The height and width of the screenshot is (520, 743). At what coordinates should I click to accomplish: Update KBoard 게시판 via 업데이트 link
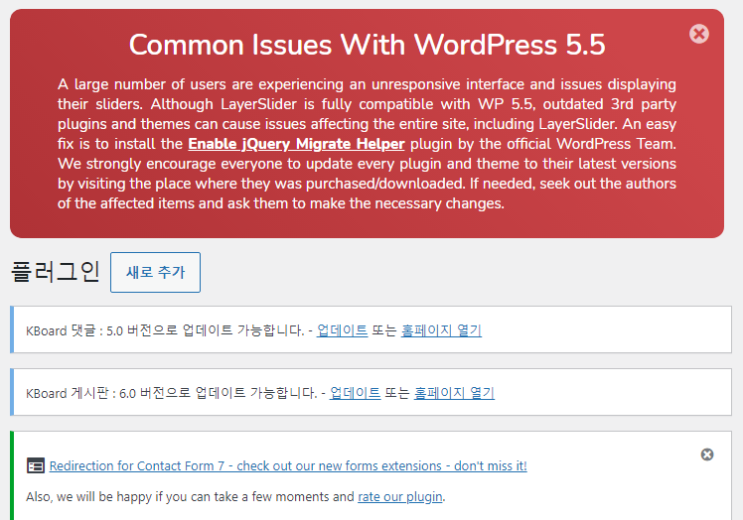(355, 392)
